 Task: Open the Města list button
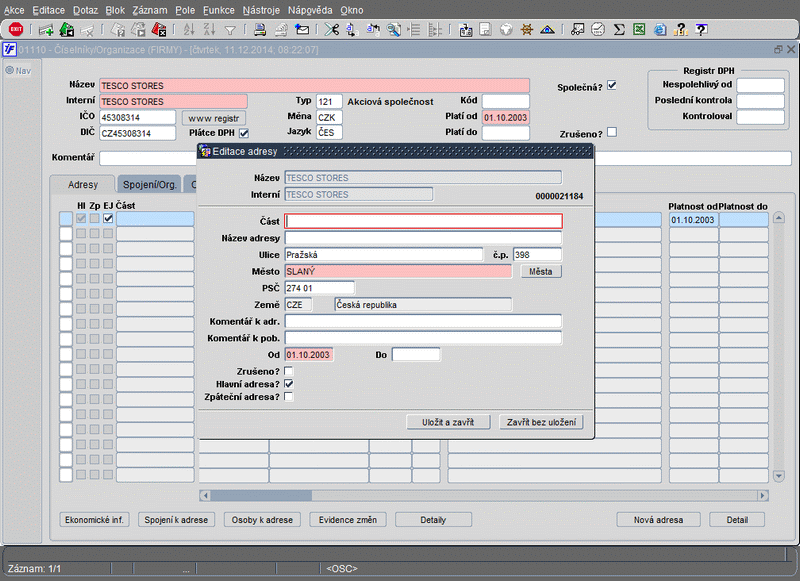coord(541,271)
